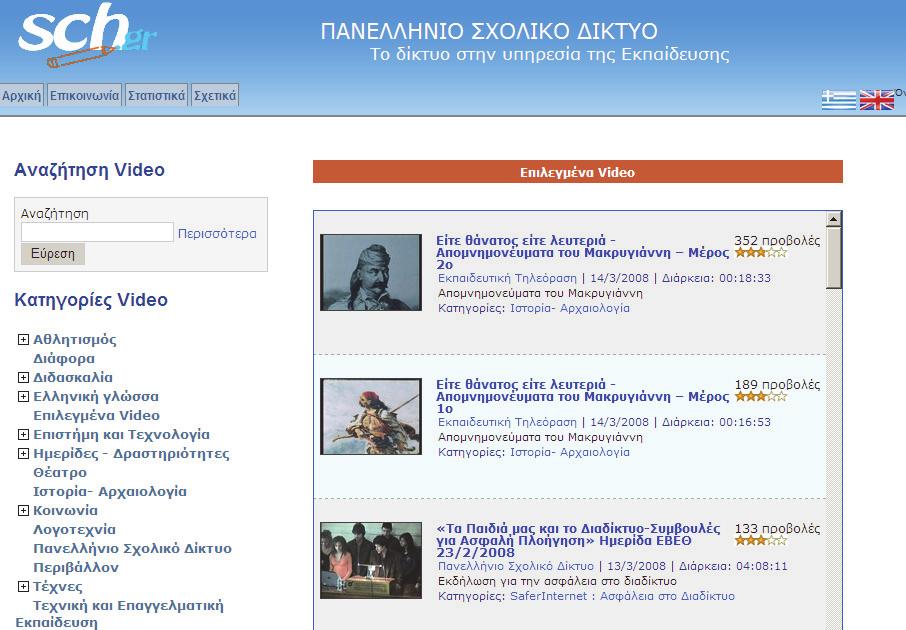Click the Εκδήλωση για την ασφάλεια στο διαδίκτυο description

[557, 581]
